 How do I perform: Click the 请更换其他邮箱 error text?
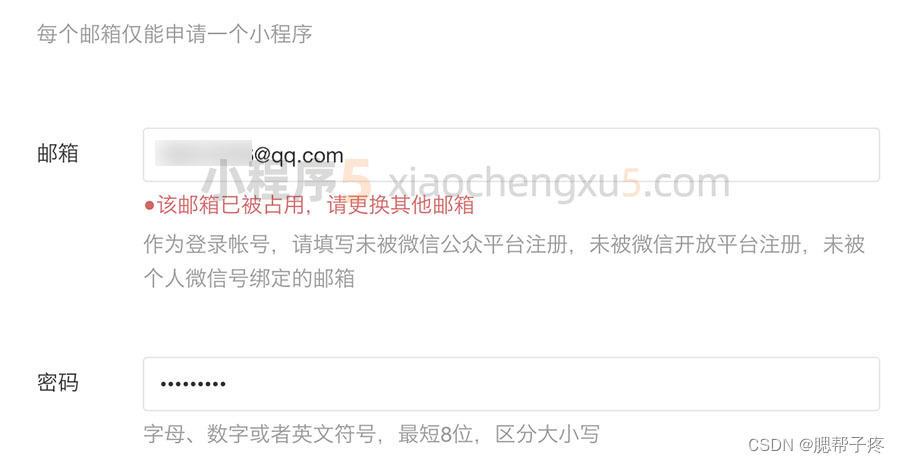pos(401,205)
